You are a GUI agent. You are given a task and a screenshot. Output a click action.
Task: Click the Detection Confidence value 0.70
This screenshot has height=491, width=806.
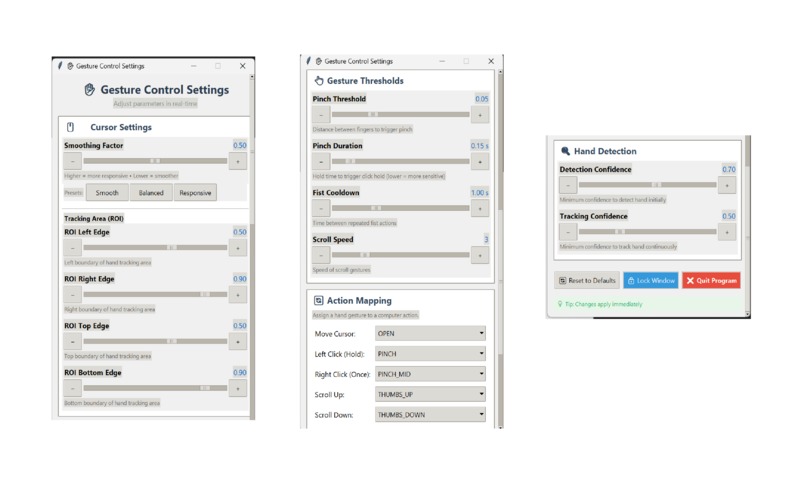tap(729, 169)
